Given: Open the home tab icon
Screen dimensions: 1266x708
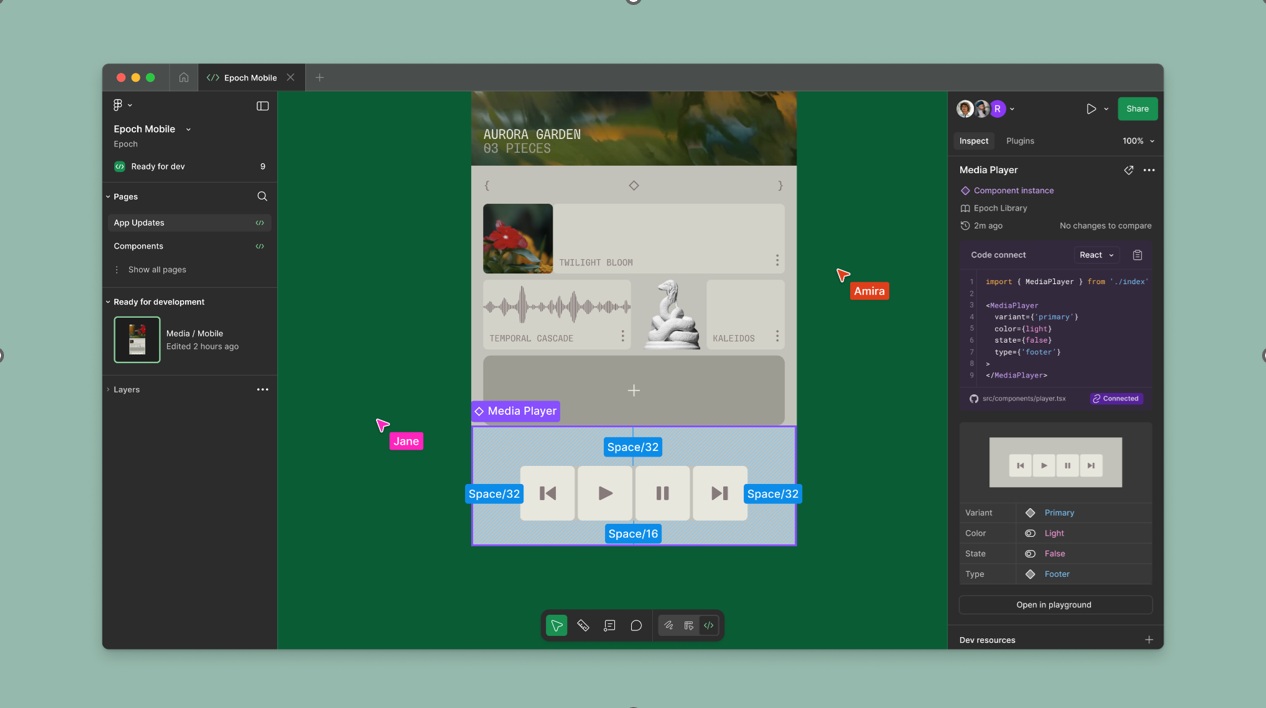Looking at the screenshot, I should (184, 78).
